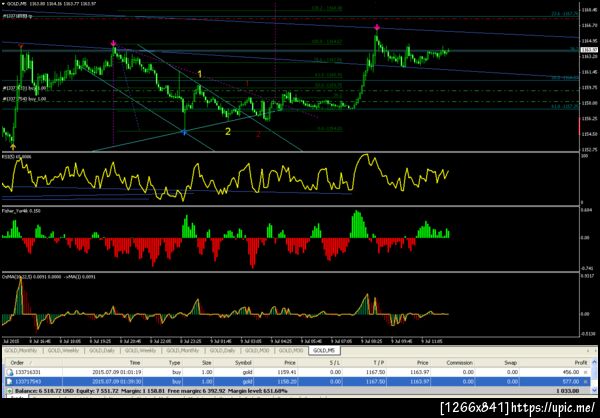600x418 pixels.
Task: Click the order icon beside 133717543
Action: [x=8, y=381]
